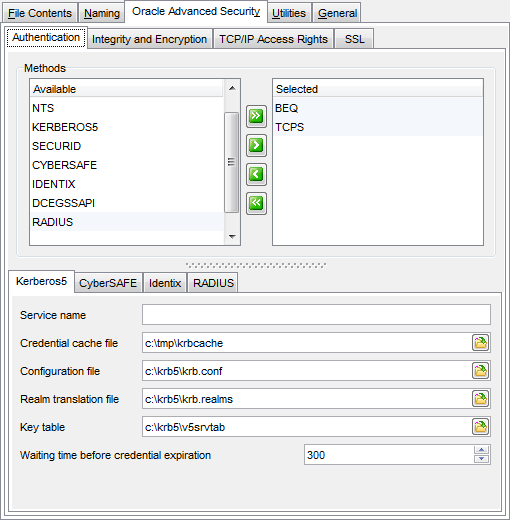Viewport: 510px width, 520px height.
Task: Browse for Realm translation file
Action: pyautogui.click(x=480, y=399)
